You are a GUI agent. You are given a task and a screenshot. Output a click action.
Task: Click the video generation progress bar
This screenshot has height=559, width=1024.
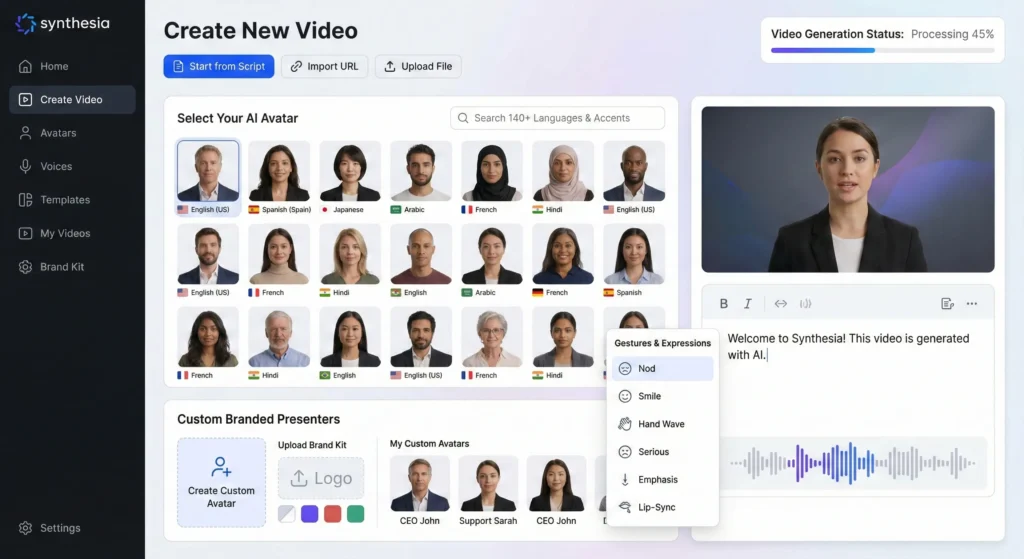[x=882, y=50]
